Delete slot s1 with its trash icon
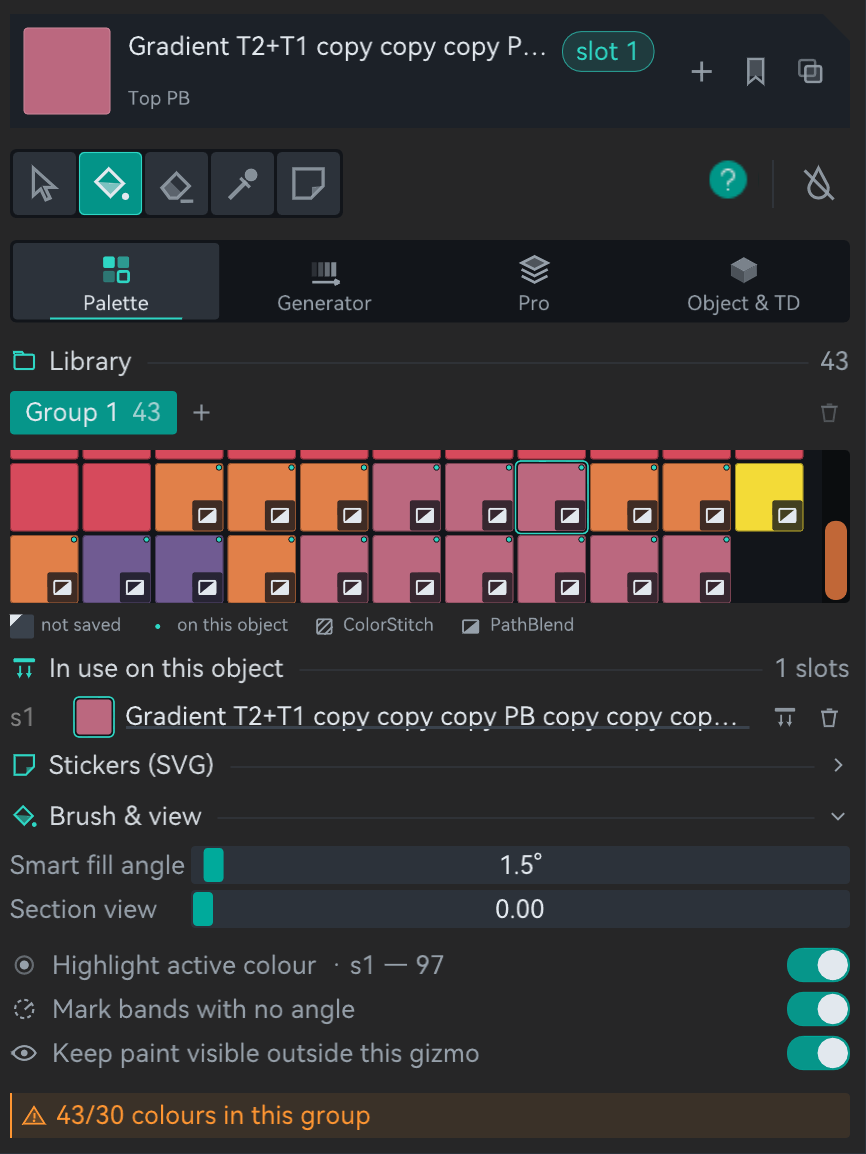The height and width of the screenshot is (1154, 866). [829, 718]
